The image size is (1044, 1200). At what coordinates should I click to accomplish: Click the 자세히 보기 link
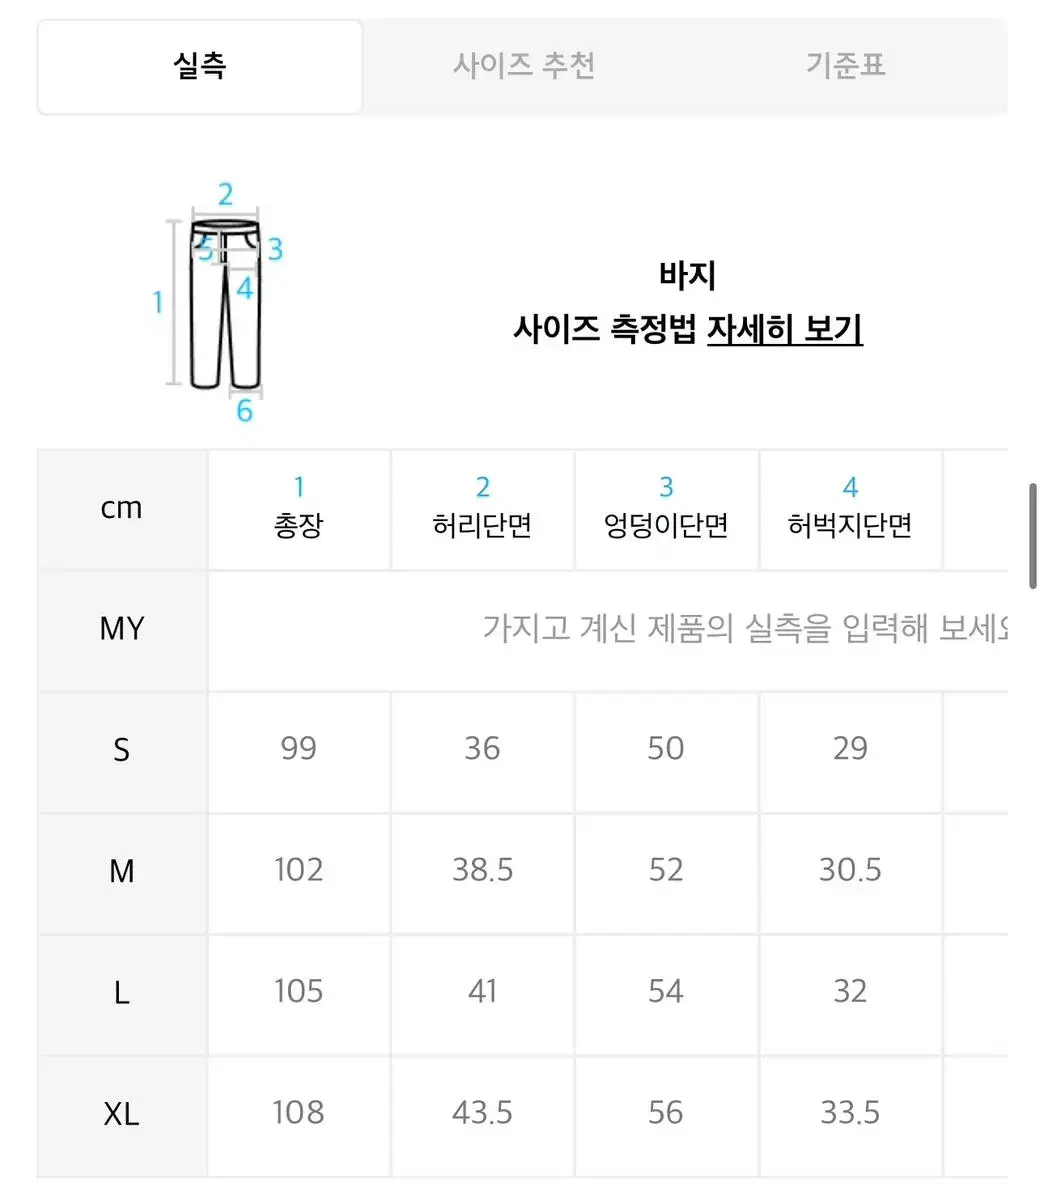(784, 329)
